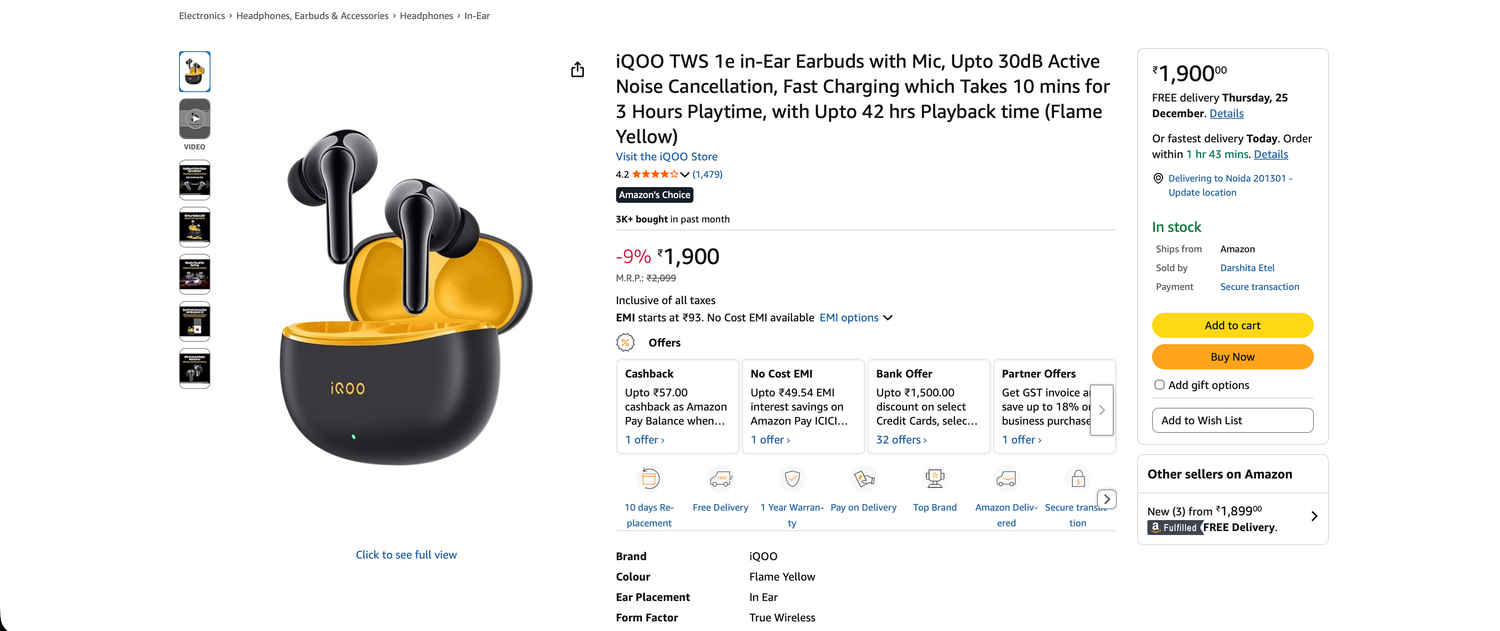
Task: Visit the iQOO Store link
Action: click(x=666, y=157)
